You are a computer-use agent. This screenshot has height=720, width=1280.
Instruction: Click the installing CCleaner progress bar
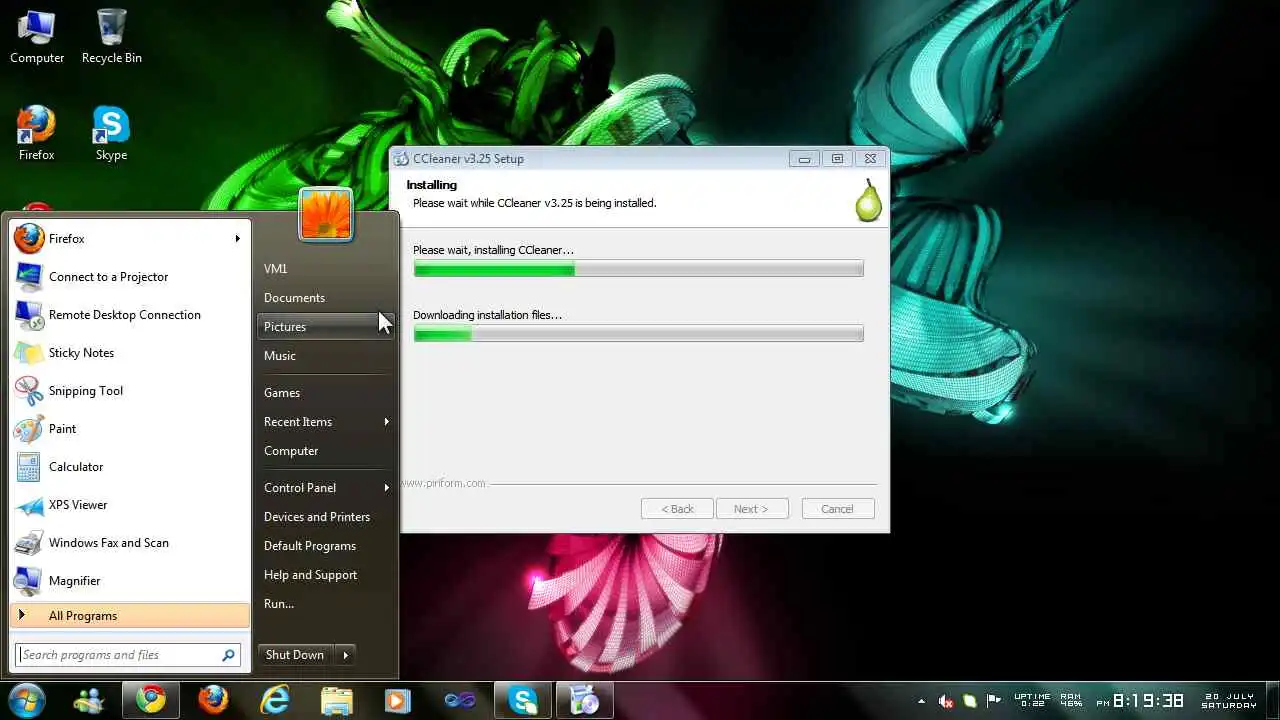[x=638, y=269]
